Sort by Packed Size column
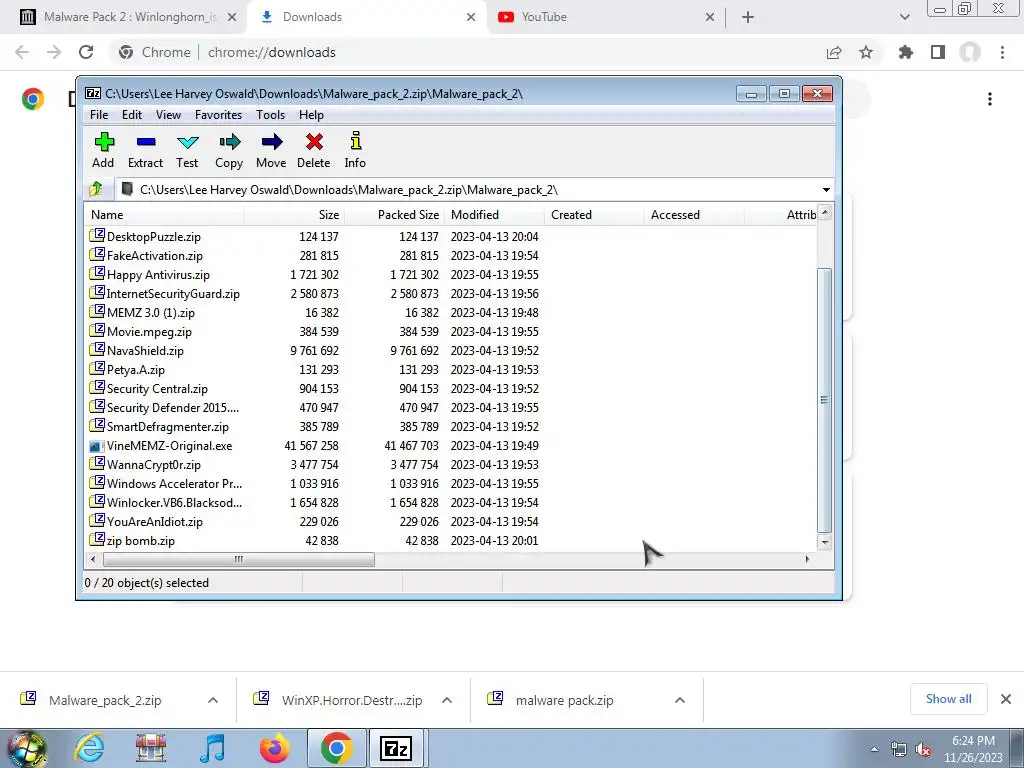 click(x=394, y=215)
